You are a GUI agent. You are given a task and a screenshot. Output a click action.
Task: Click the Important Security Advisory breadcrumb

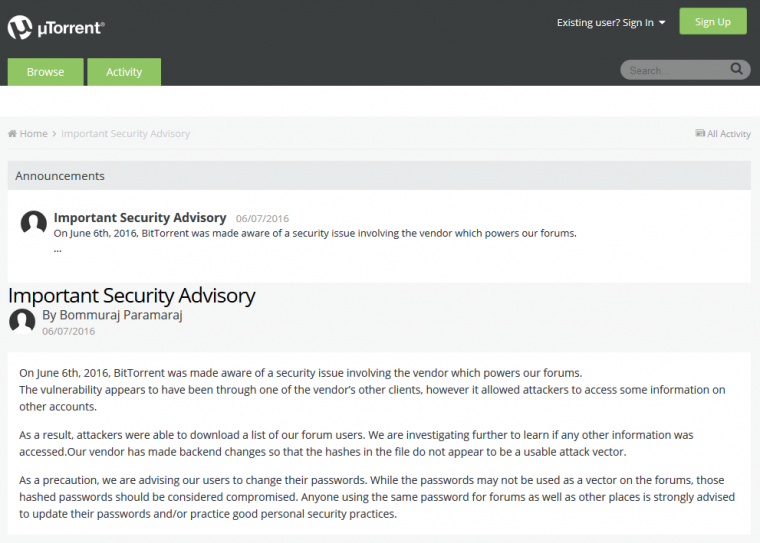(x=126, y=133)
